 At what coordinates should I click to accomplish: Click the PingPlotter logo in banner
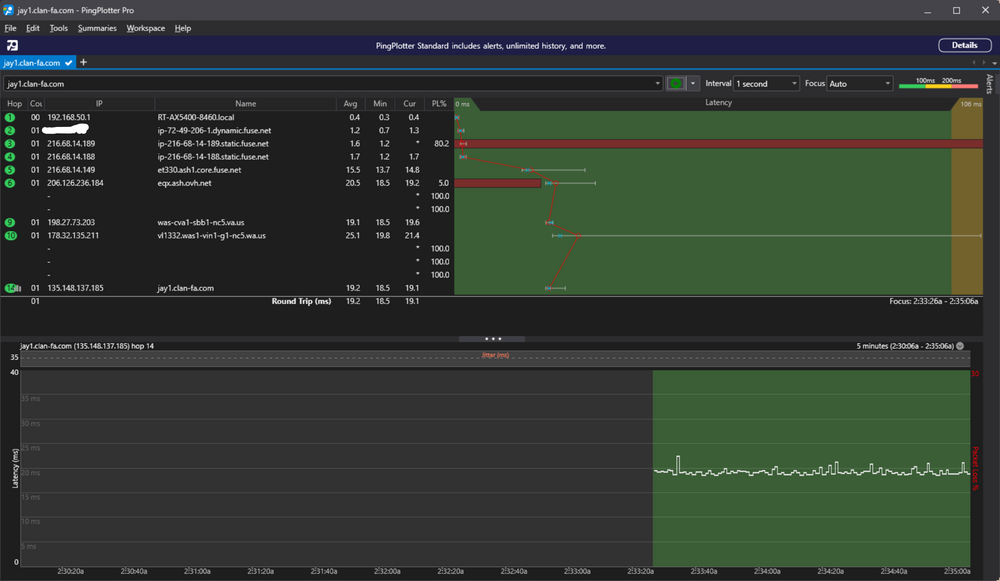[12, 45]
